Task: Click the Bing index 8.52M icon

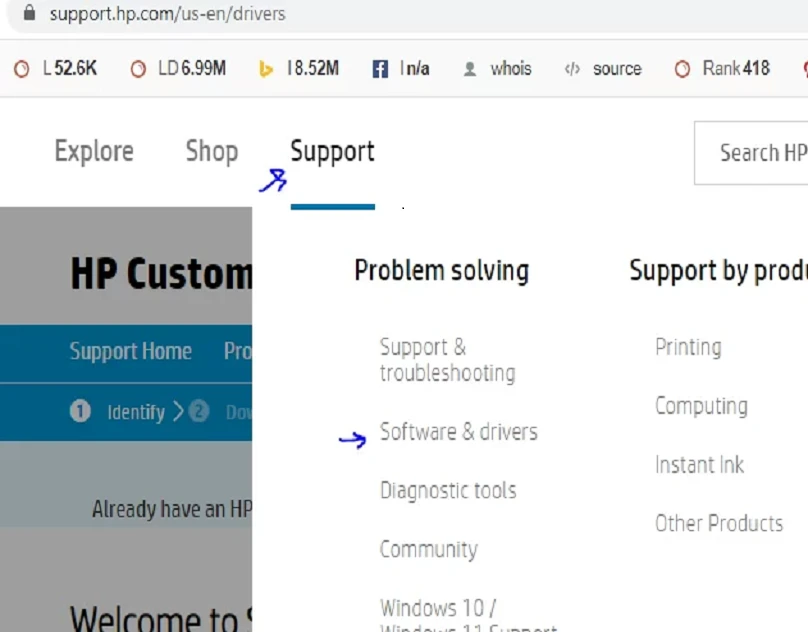Action: [x=266, y=69]
